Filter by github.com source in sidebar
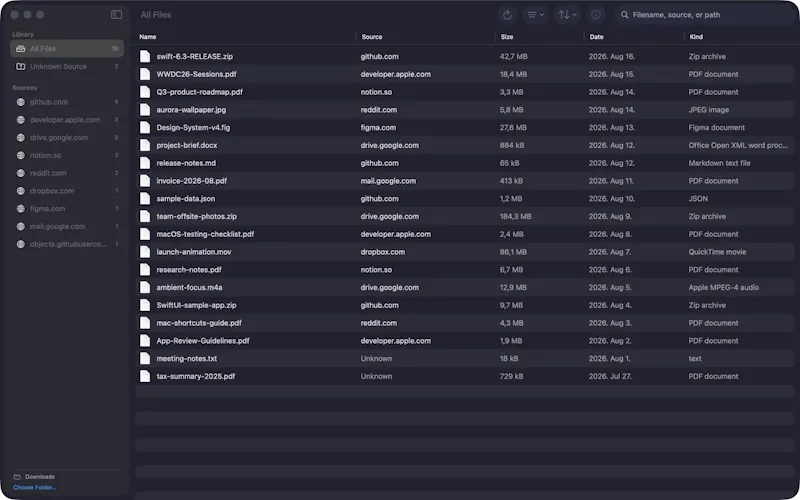The height and width of the screenshot is (500, 800). coord(67,102)
